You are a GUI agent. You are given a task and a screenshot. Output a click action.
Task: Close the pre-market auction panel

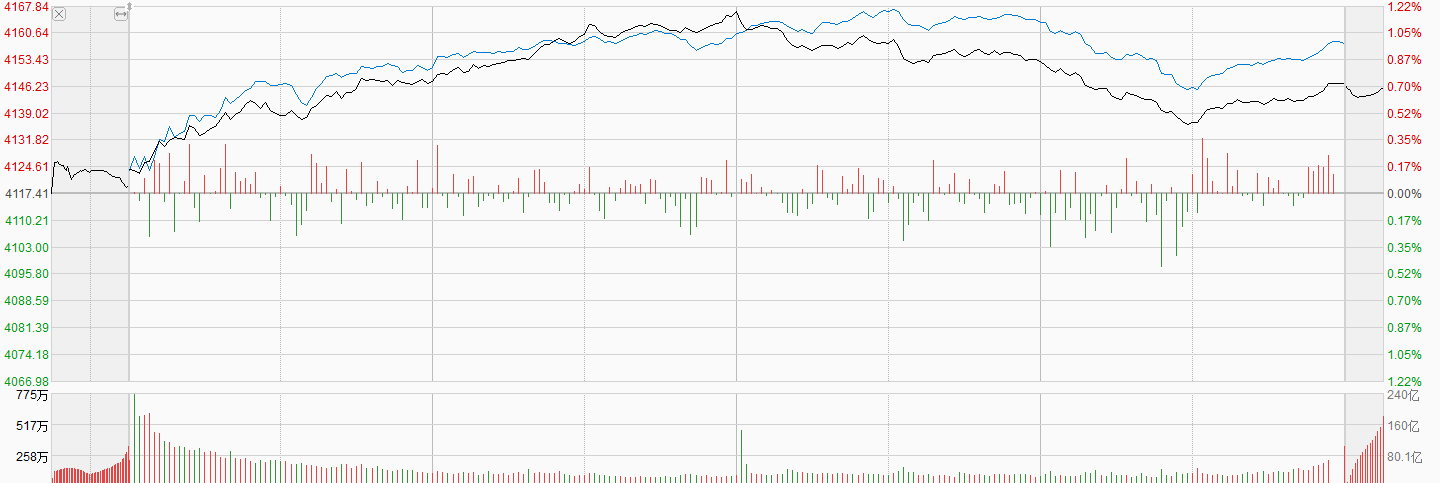pos(59,14)
